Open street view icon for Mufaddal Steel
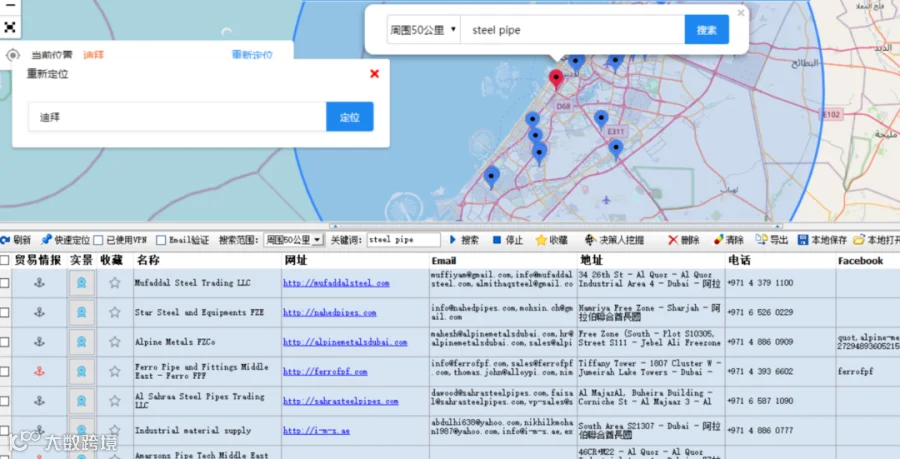This screenshot has height=459, width=900. [82, 282]
